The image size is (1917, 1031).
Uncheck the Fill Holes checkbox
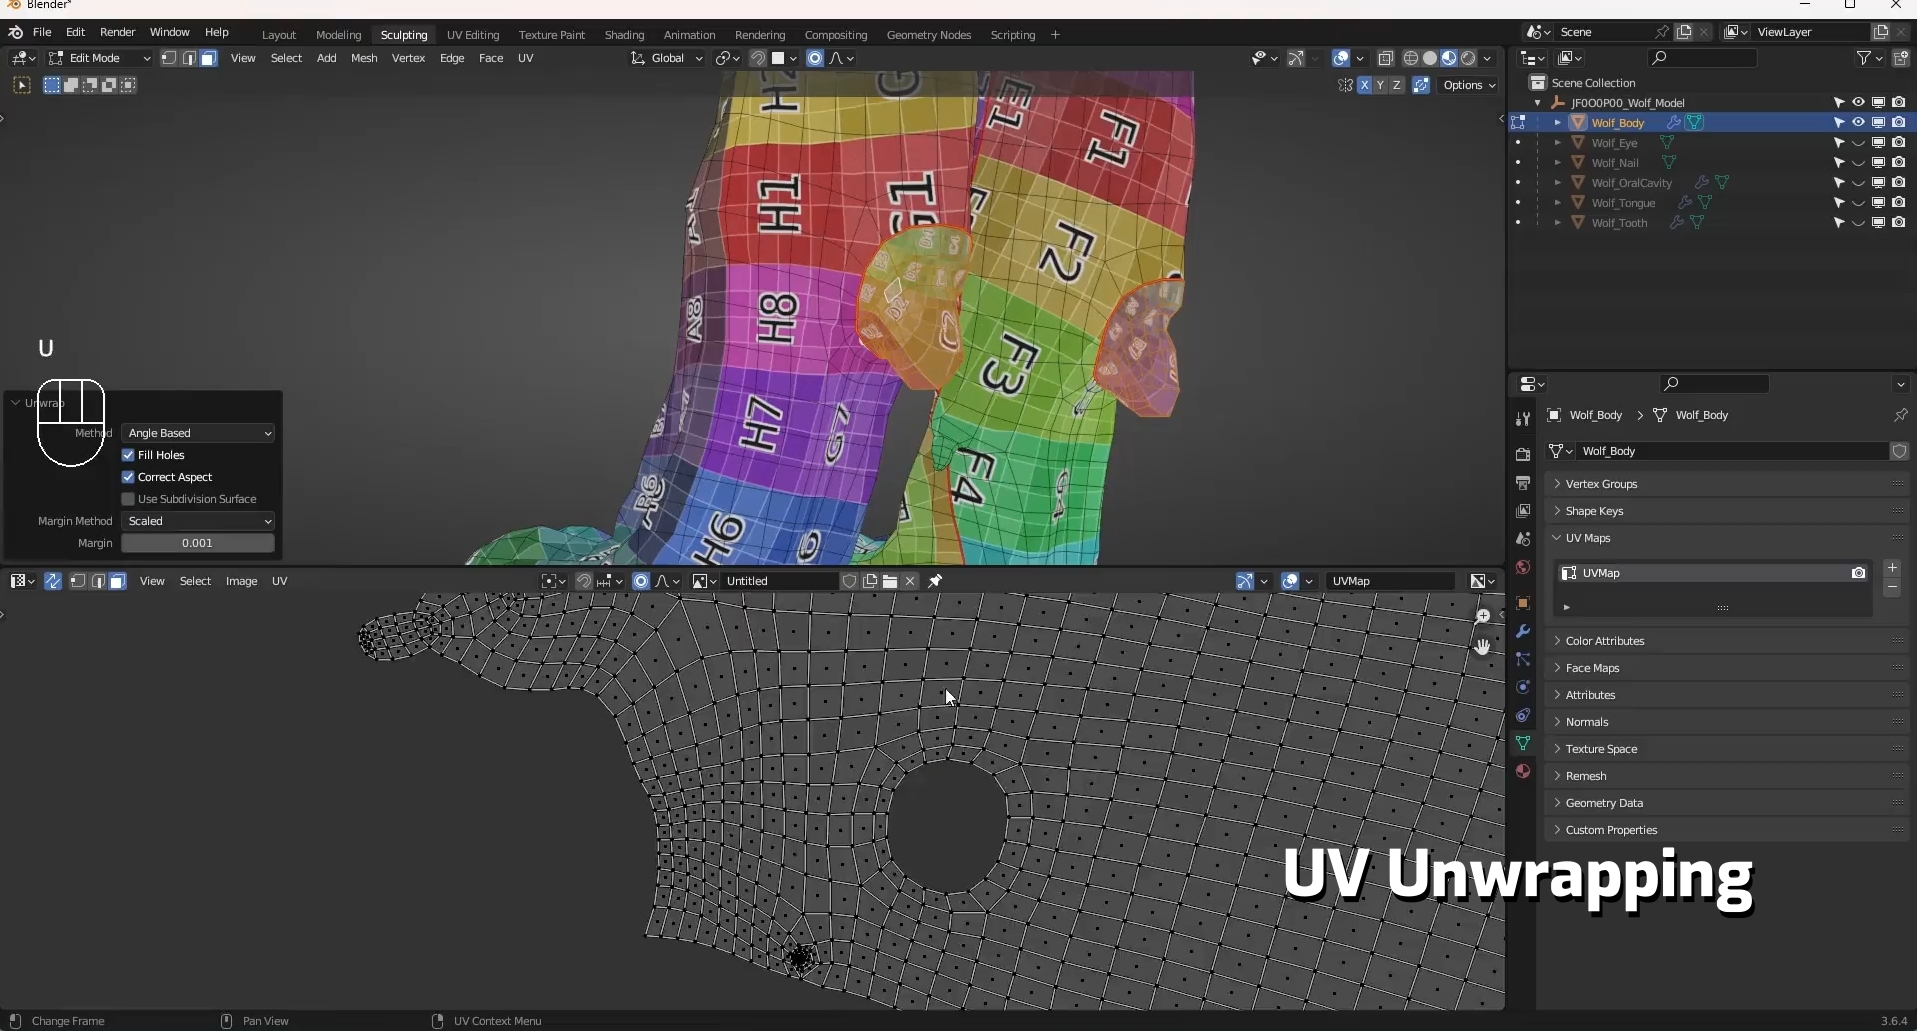(x=128, y=455)
